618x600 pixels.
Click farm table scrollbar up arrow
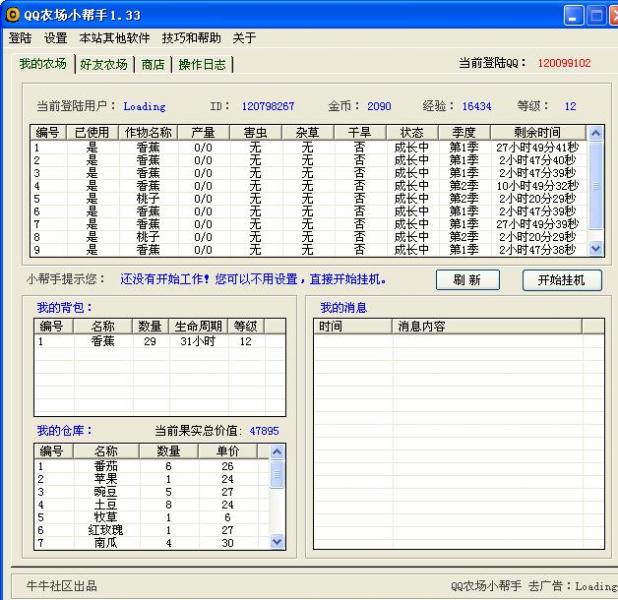point(596,133)
